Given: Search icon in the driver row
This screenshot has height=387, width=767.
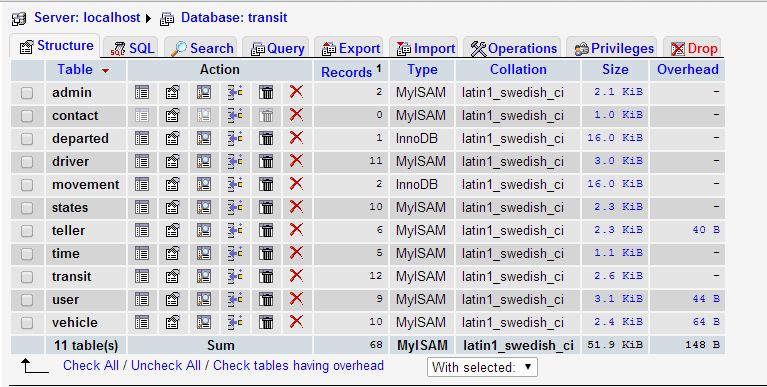Looking at the screenshot, I should [204, 161].
